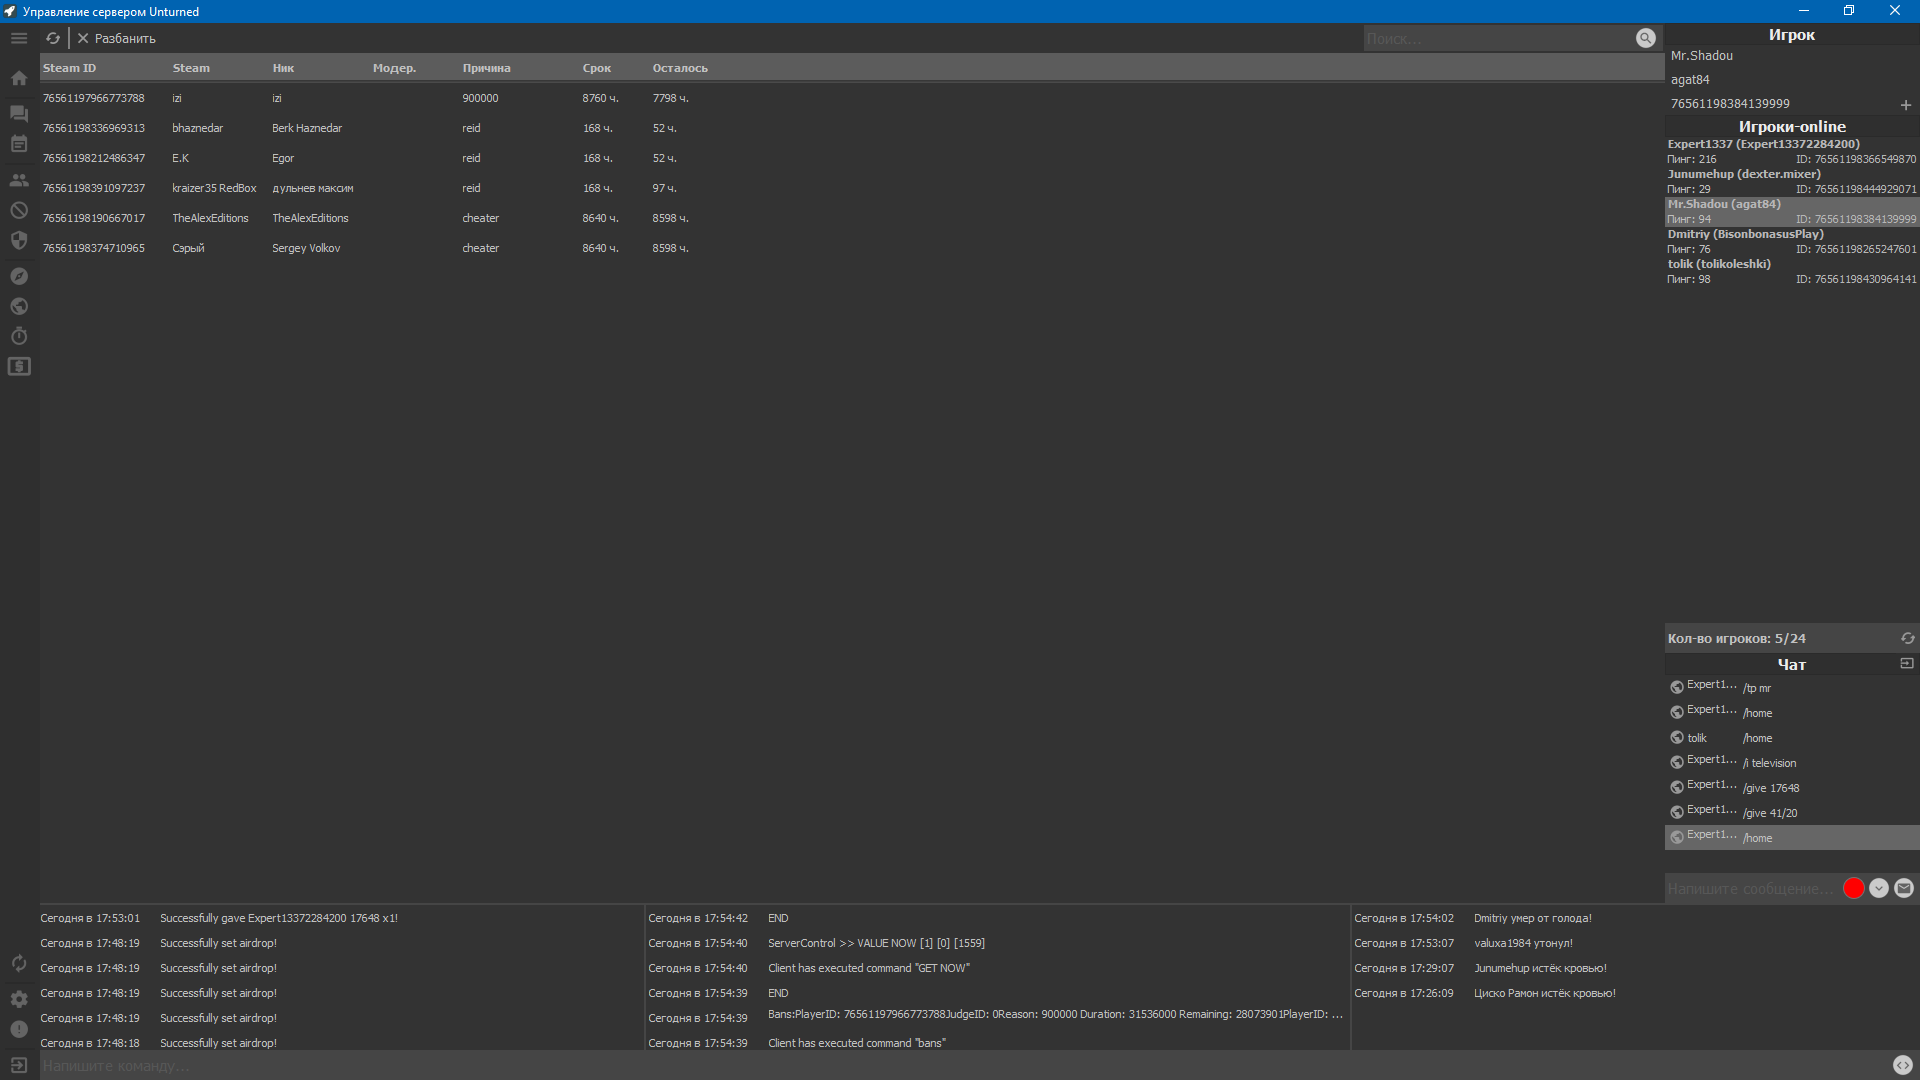This screenshot has height=1080, width=1920.
Task: Open the chat messages sidebar icon
Action: [x=19, y=113]
